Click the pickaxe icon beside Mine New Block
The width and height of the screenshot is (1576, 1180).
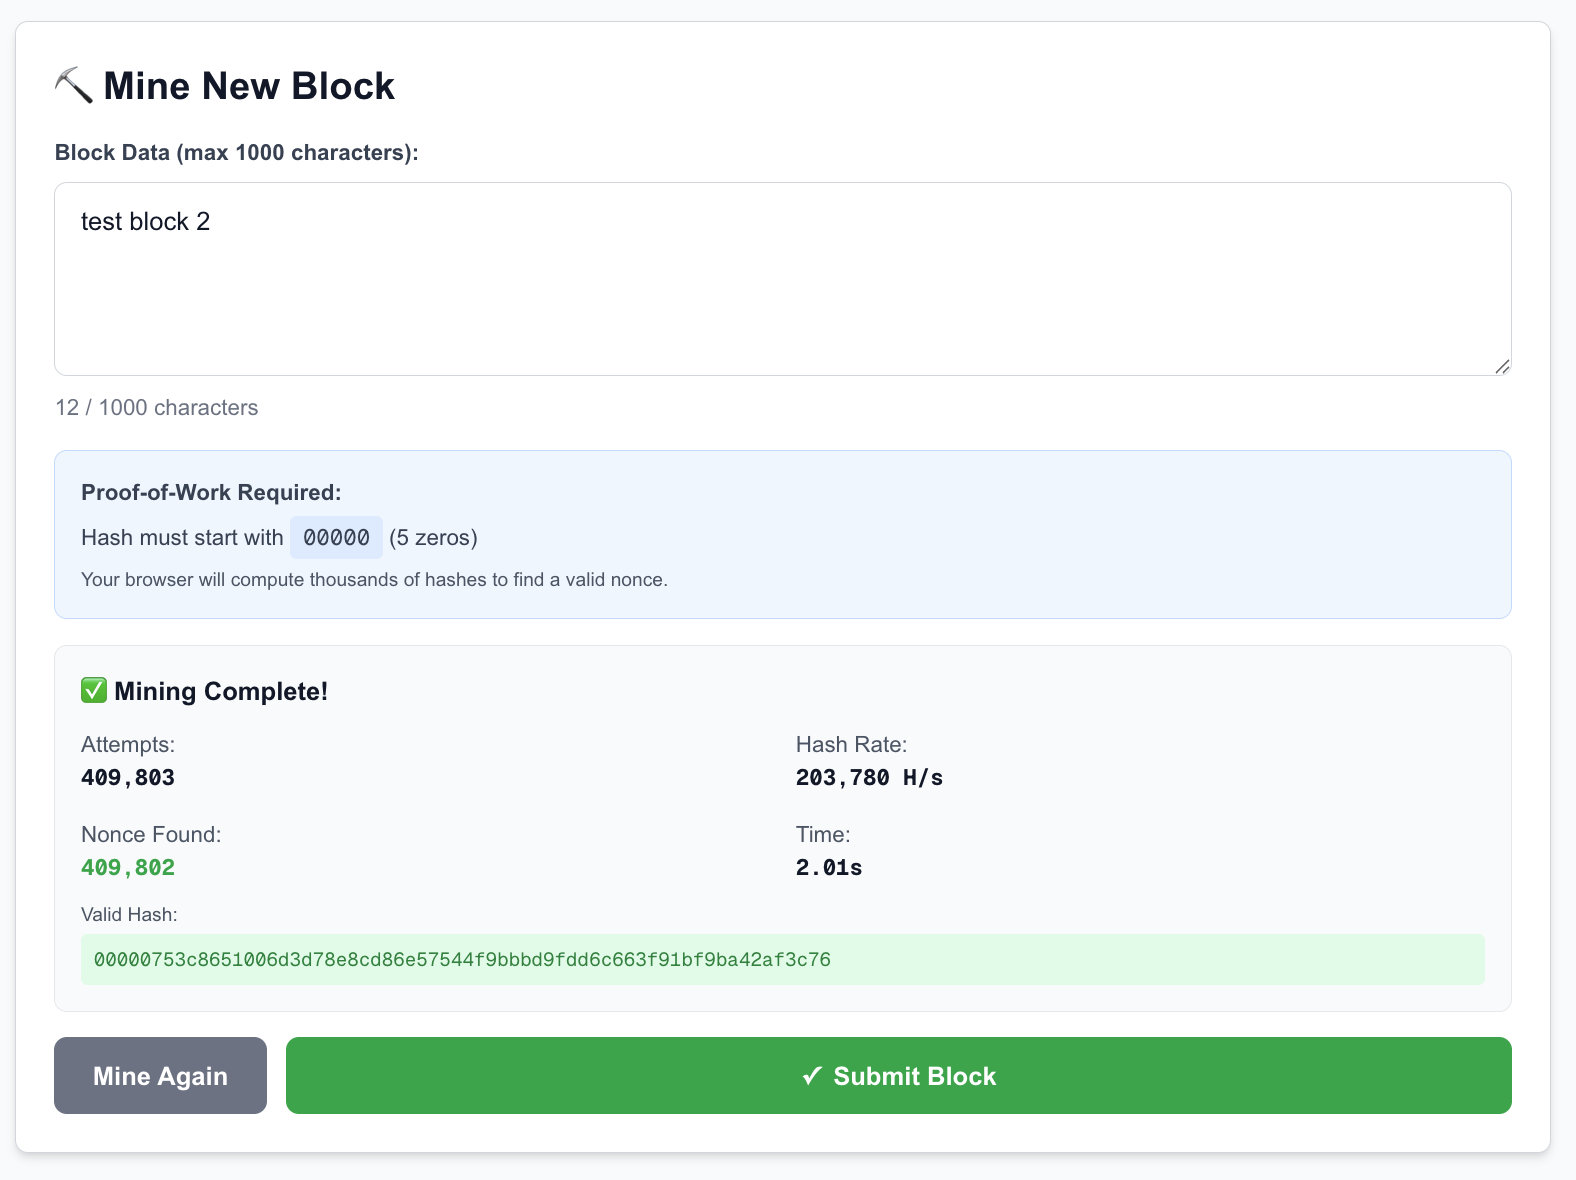click(x=73, y=85)
